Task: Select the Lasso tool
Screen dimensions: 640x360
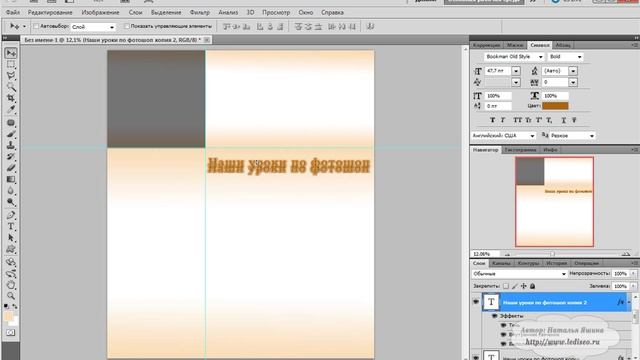Action: 11,76
